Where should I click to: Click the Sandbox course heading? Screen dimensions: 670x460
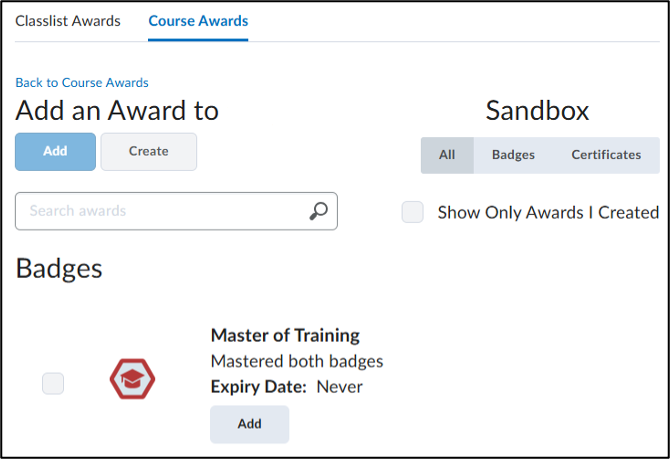[x=537, y=111]
